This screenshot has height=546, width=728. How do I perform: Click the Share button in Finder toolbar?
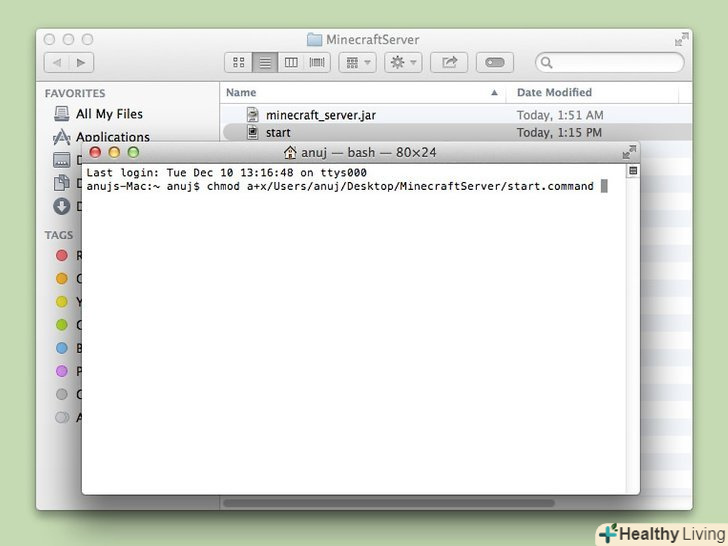[449, 63]
